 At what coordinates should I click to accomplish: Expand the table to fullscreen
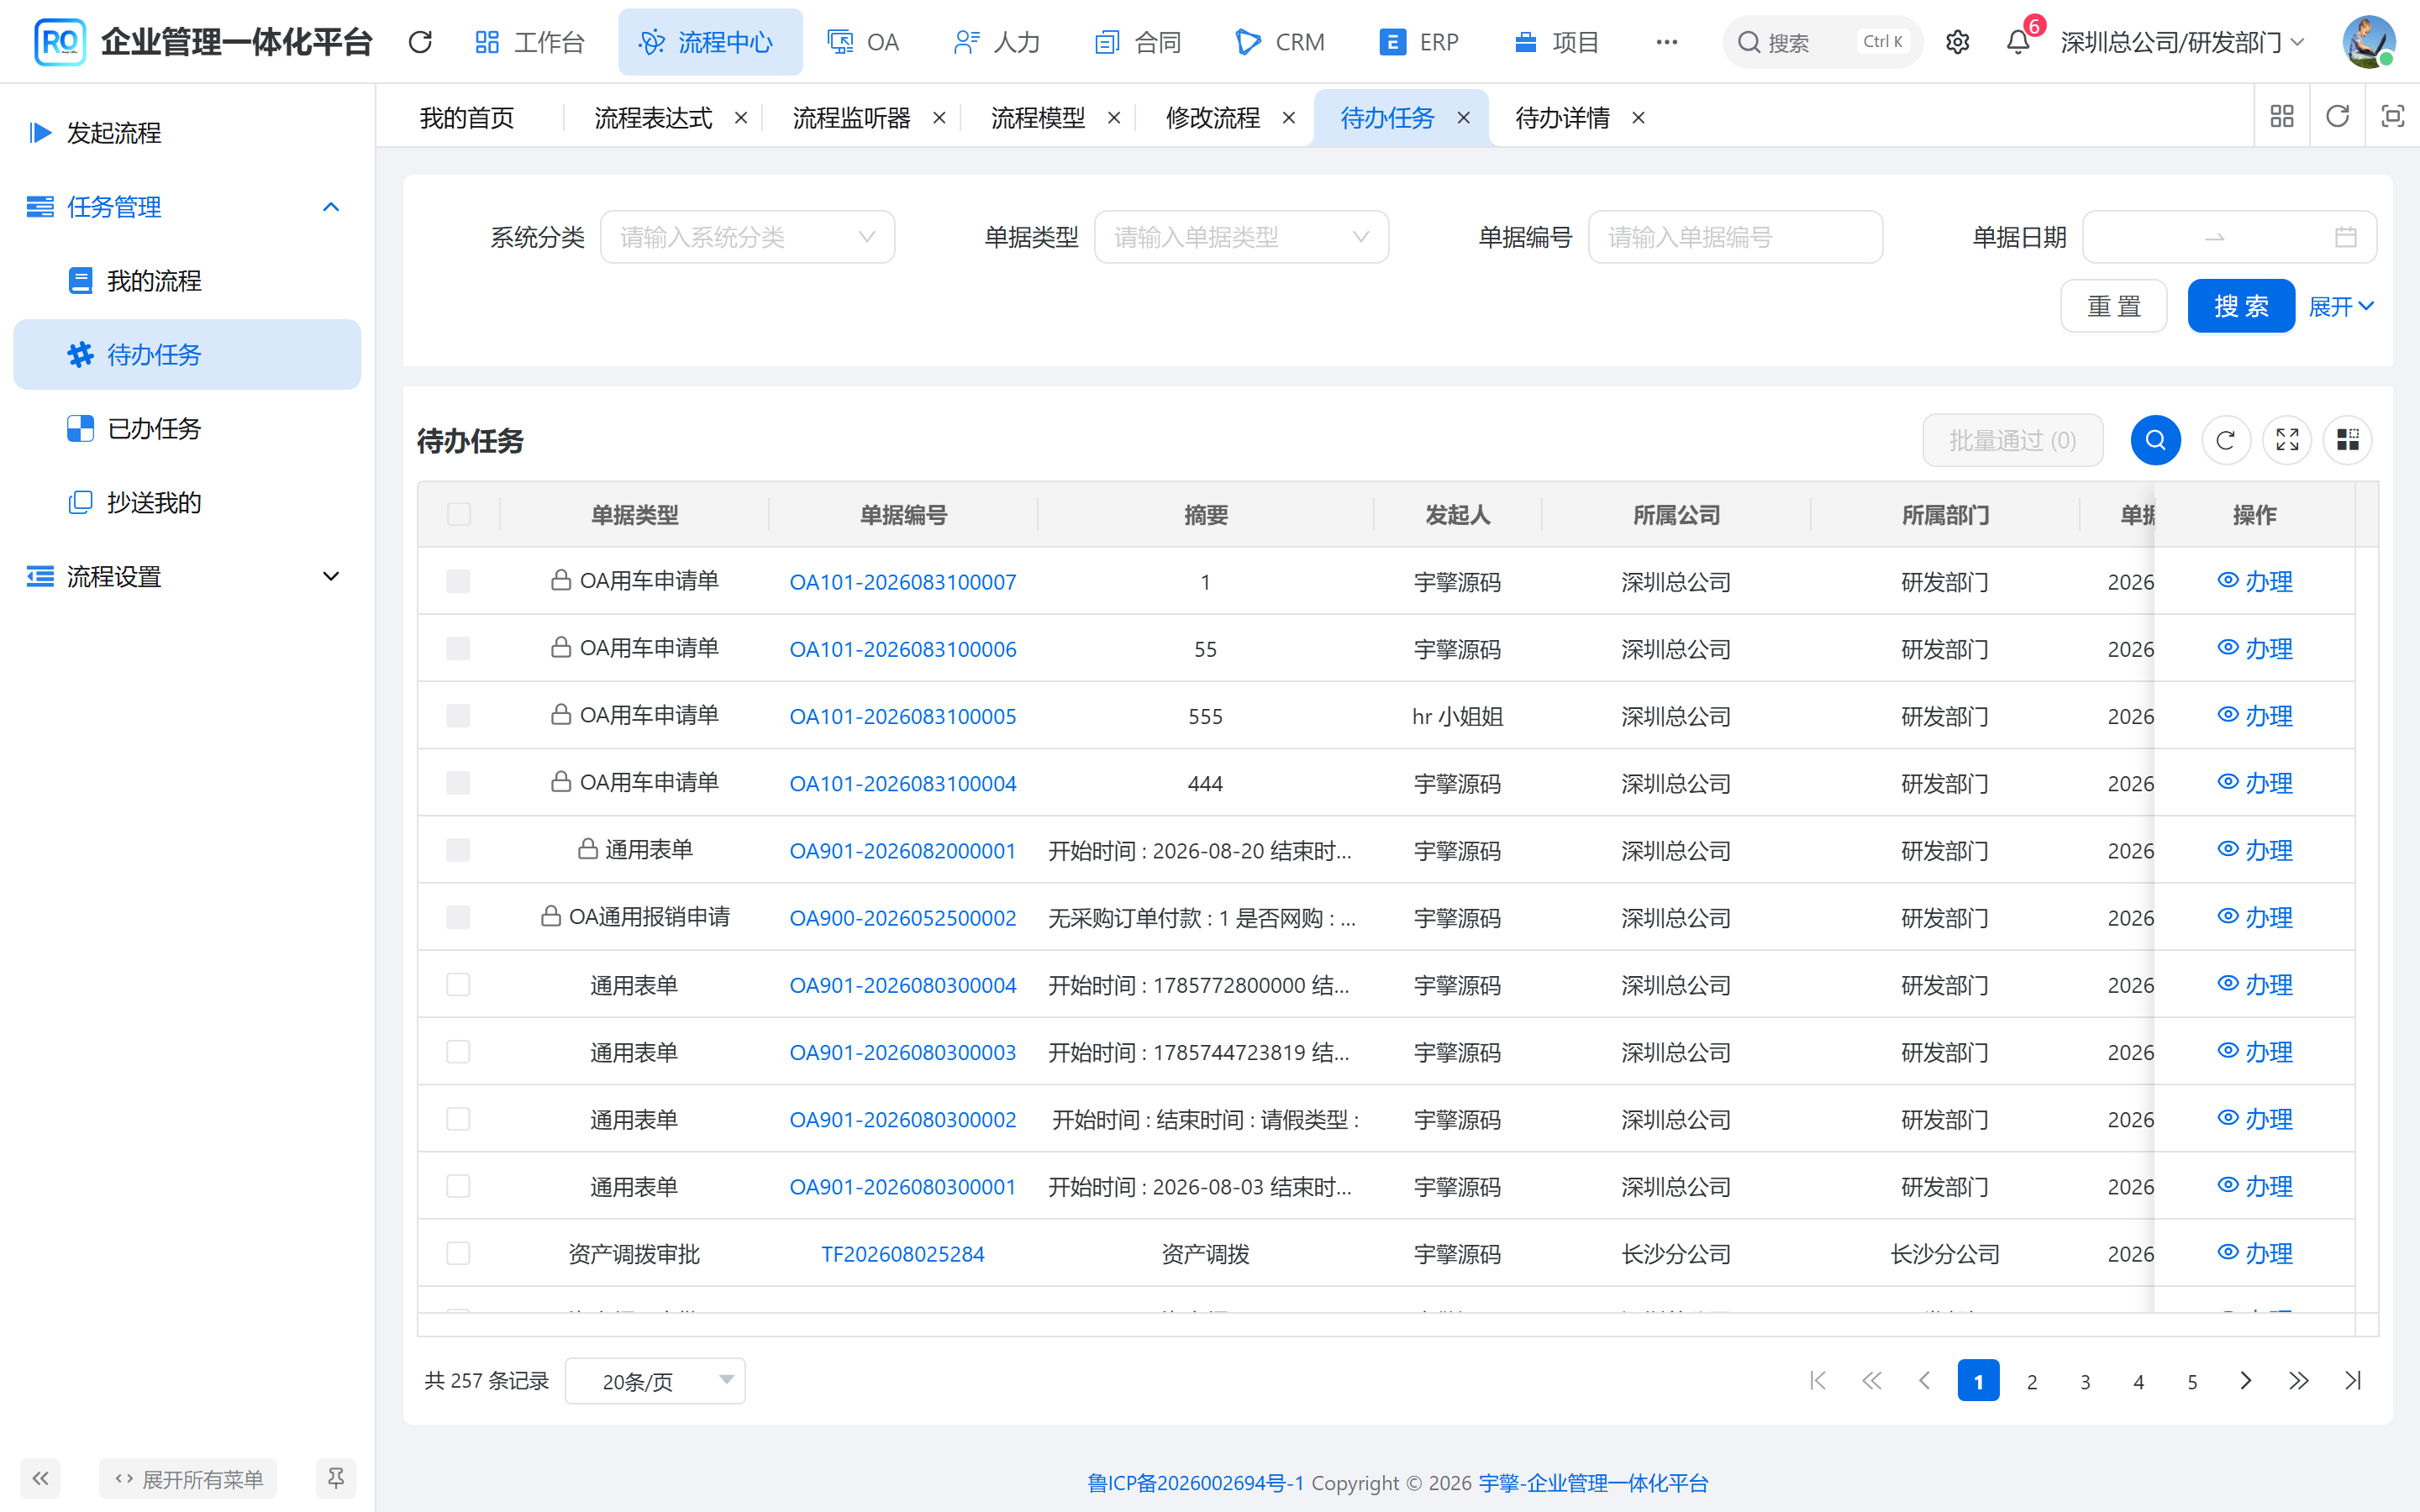tap(2287, 440)
